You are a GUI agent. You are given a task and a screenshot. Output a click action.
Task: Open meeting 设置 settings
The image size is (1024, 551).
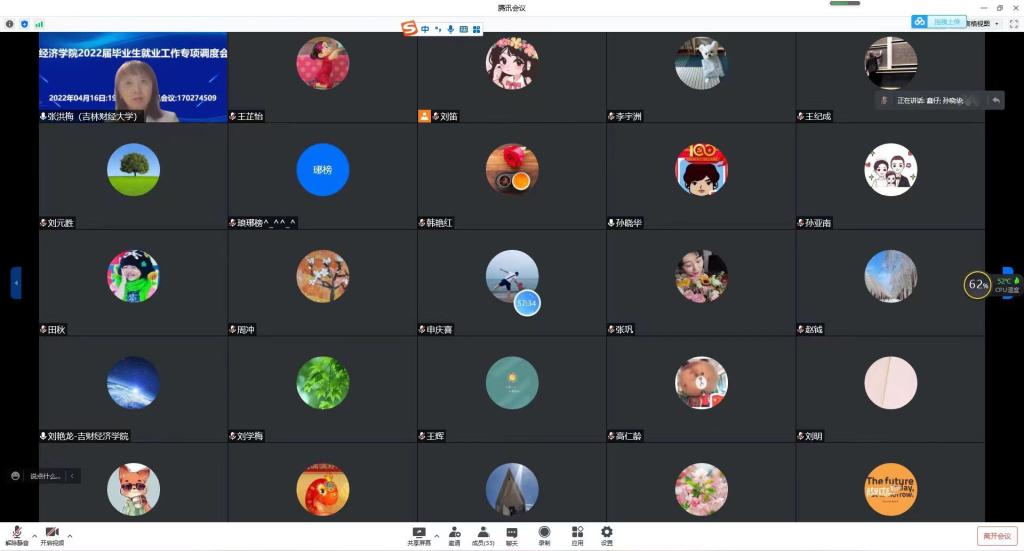pos(606,535)
